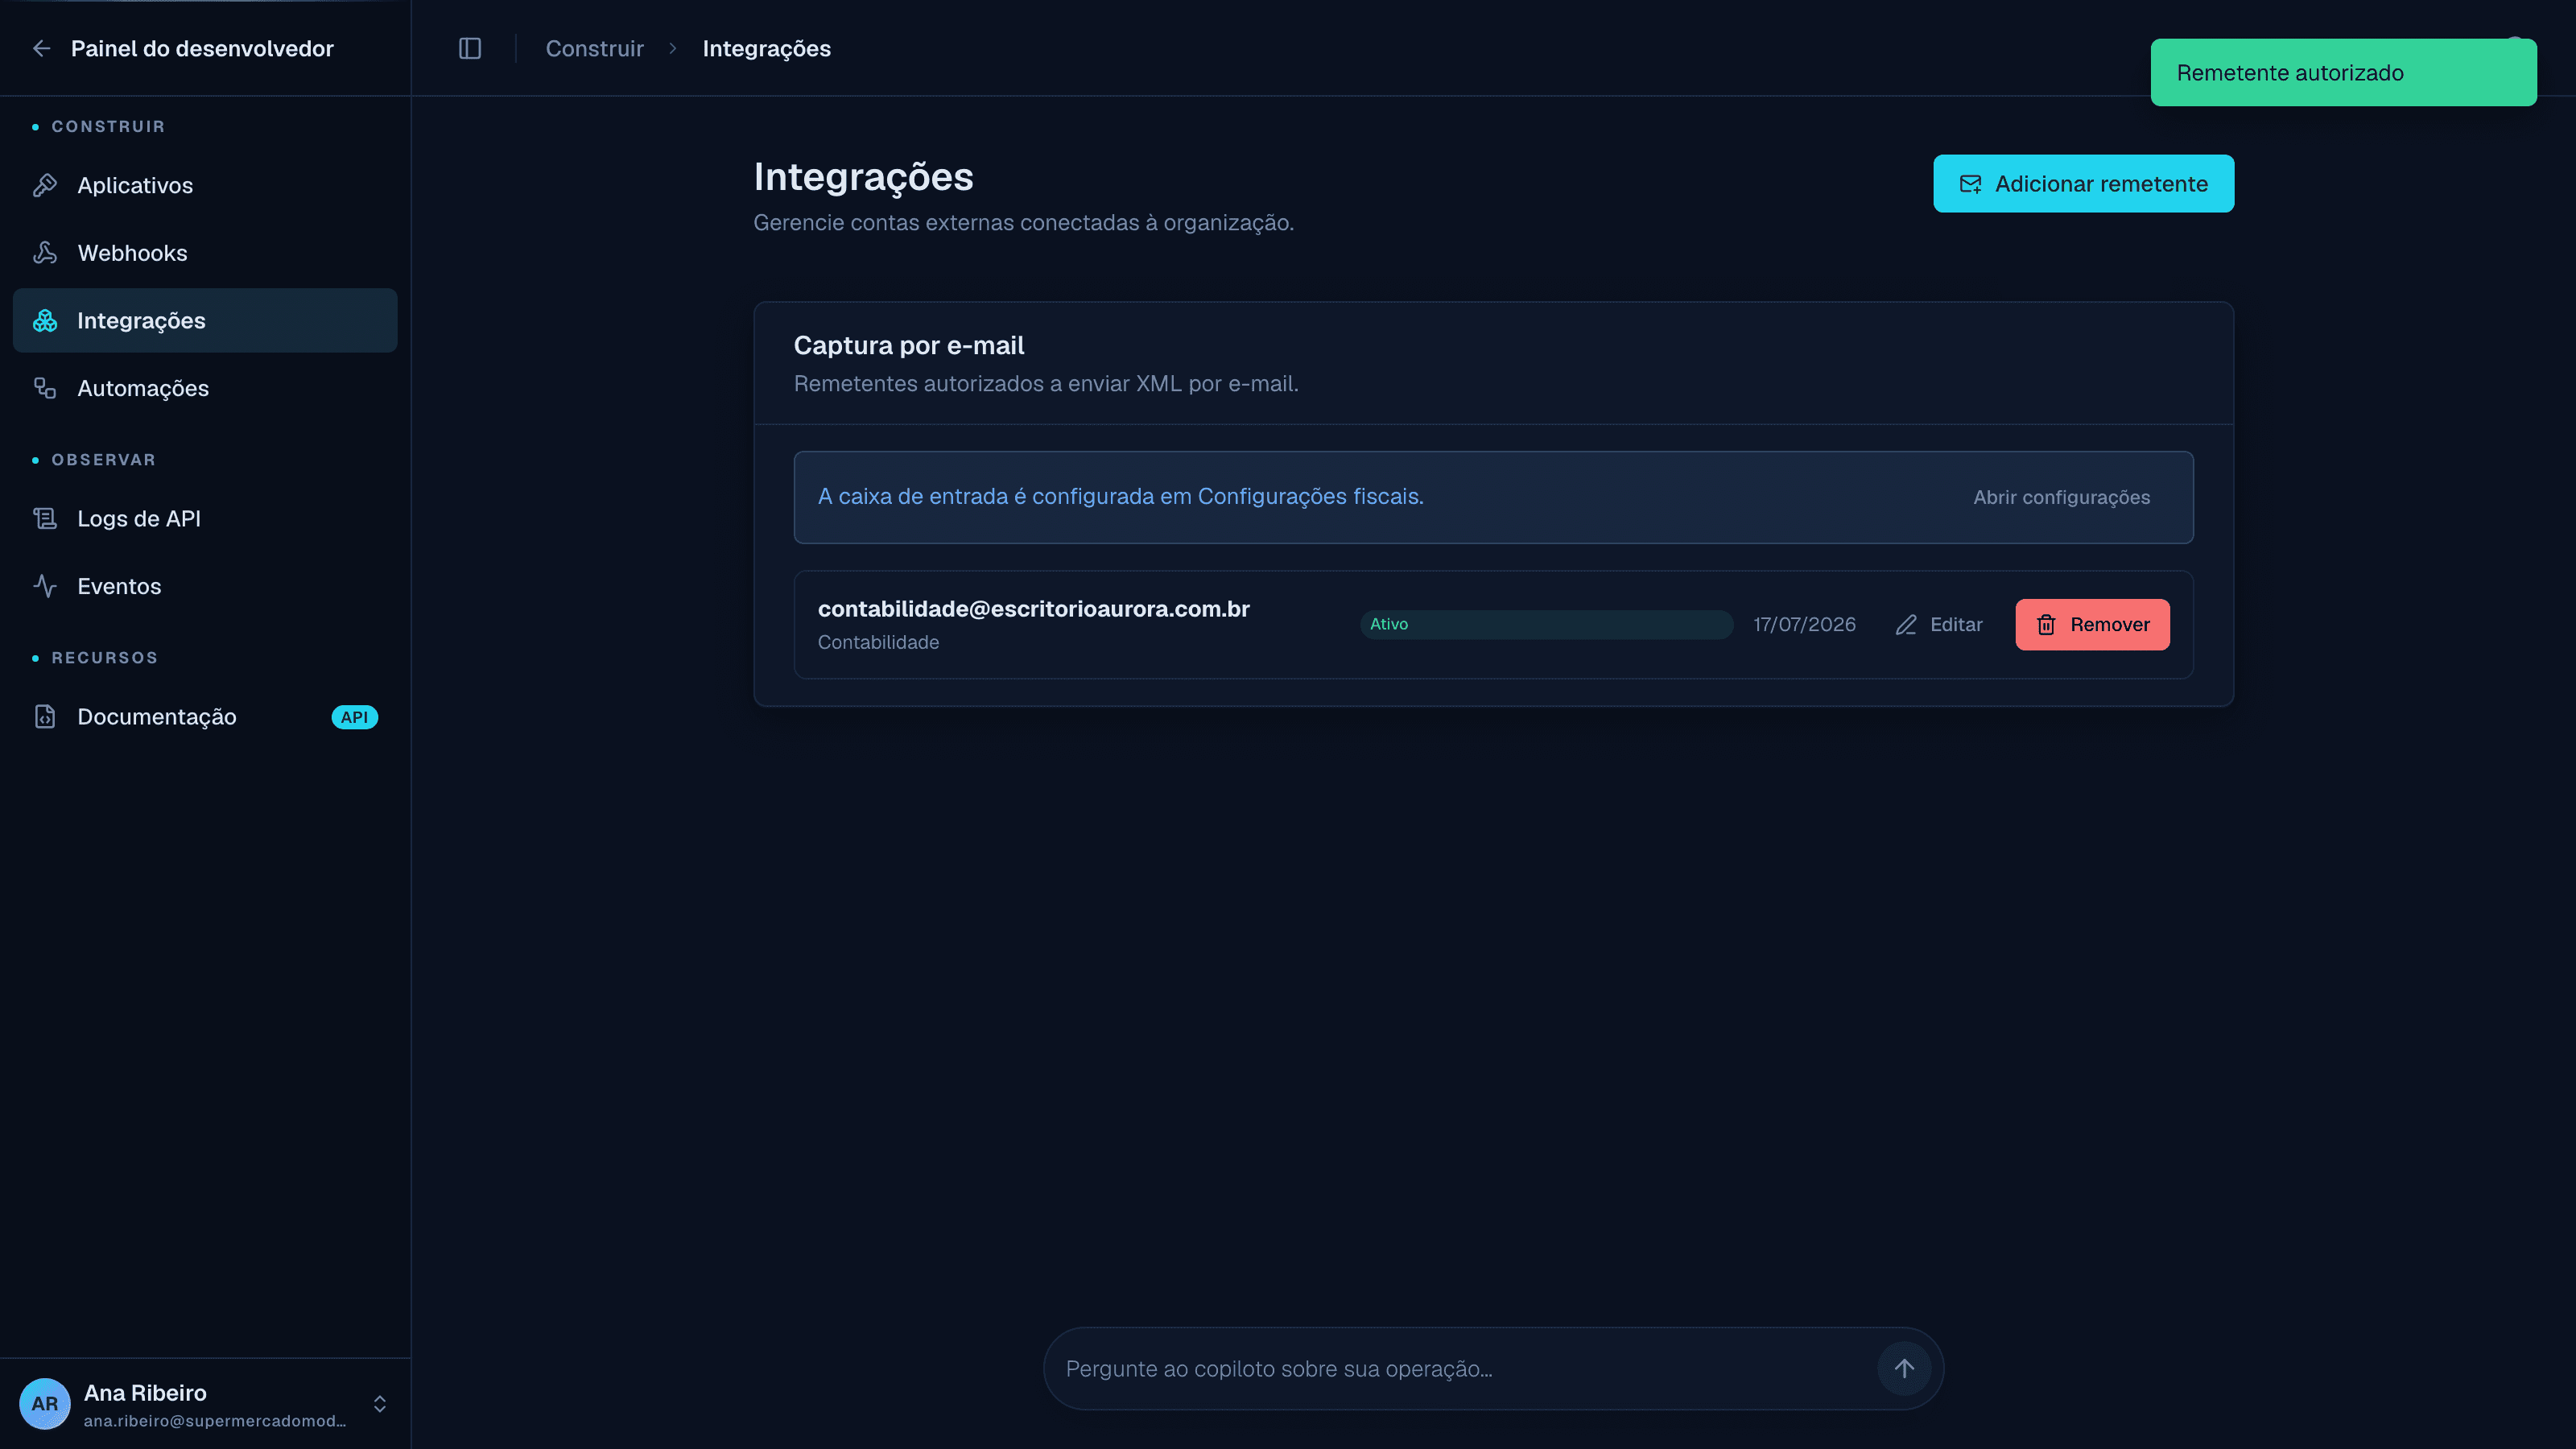The width and height of the screenshot is (2576, 1449).
Task: Toggle the sidebar panel icon
Action: point(470,48)
